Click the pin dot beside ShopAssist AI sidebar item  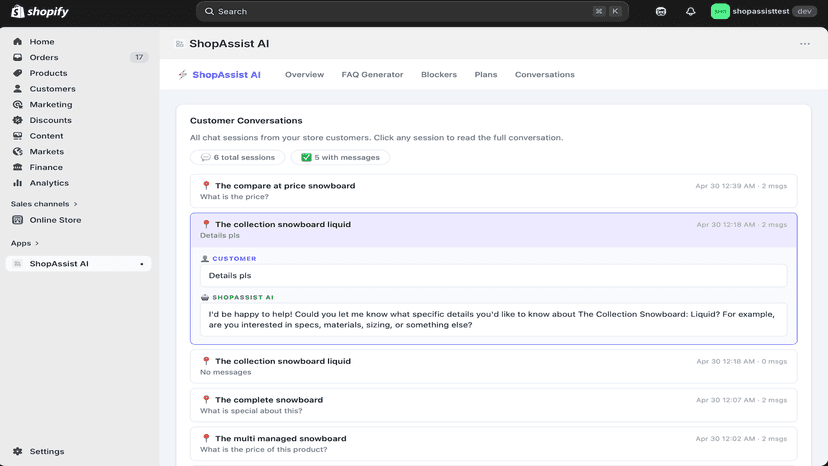[x=142, y=264]
